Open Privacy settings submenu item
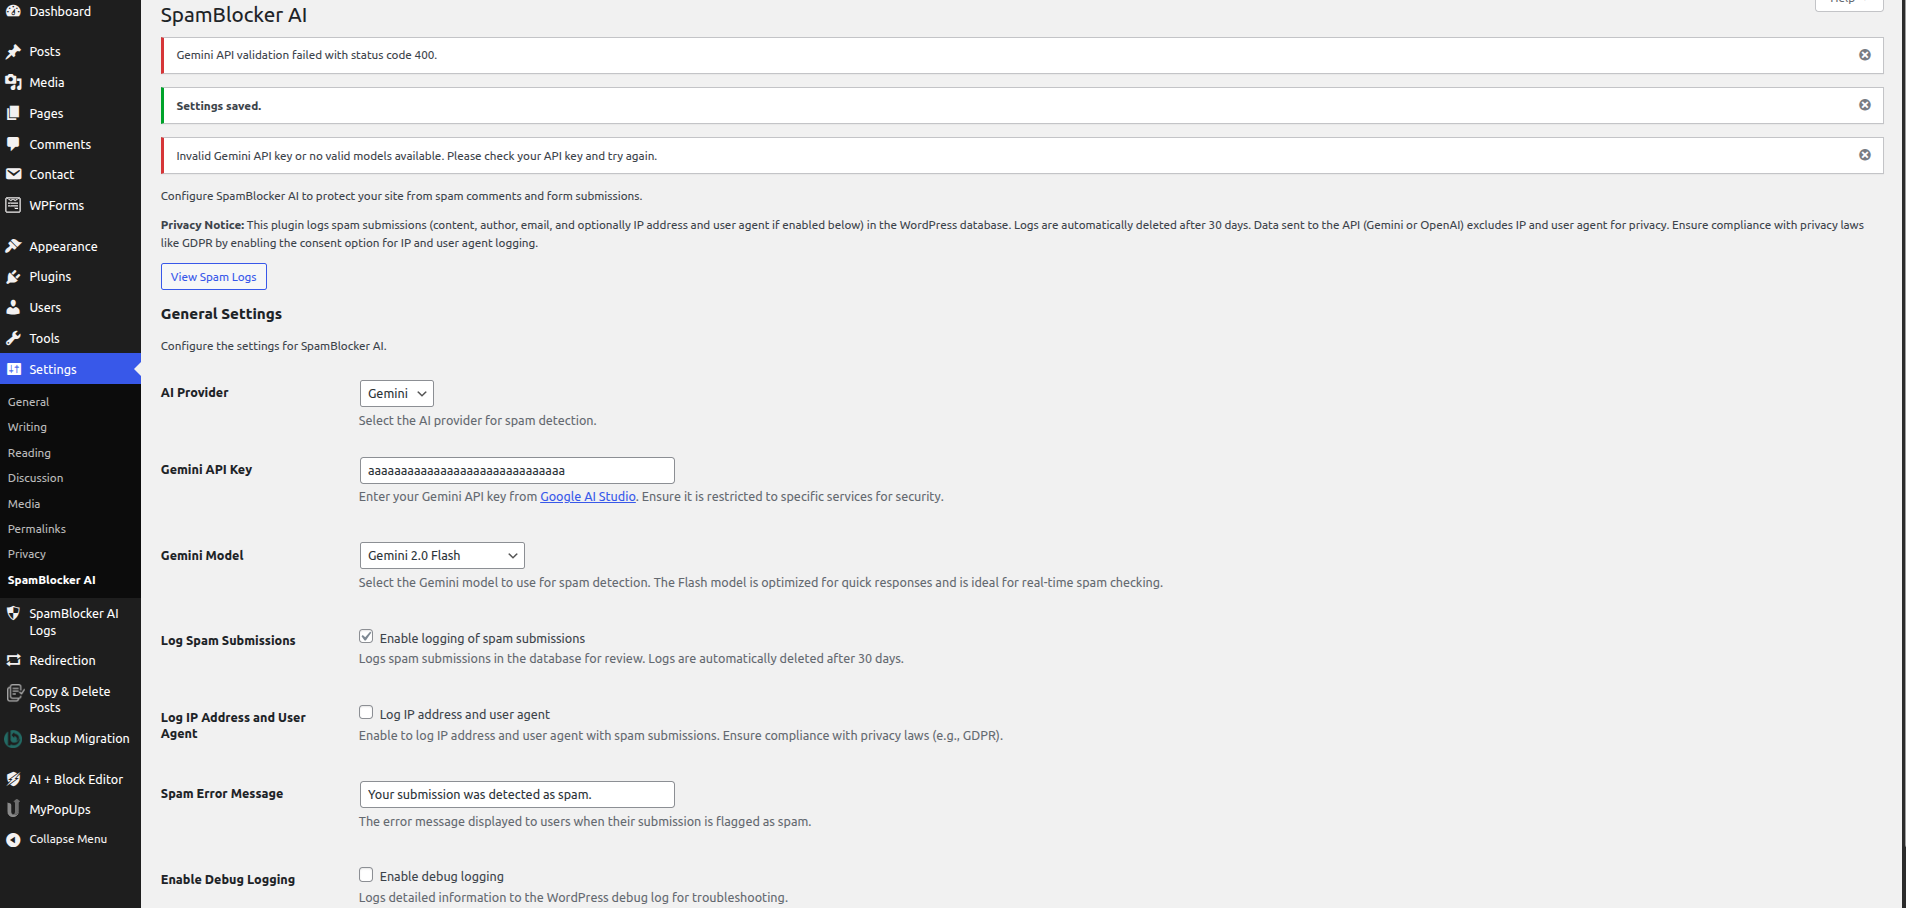This screenshot has width=1906, height=908. (x=27, y=554)
